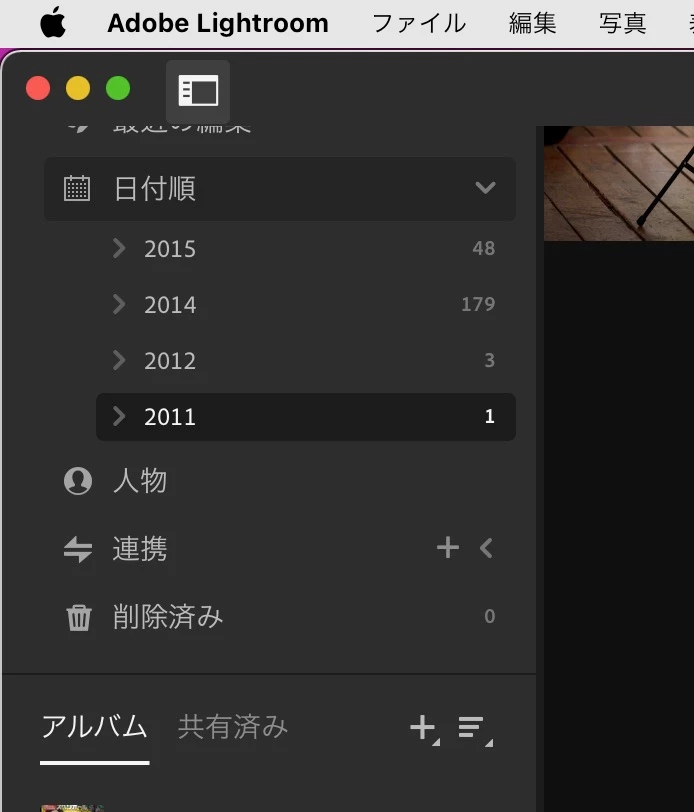
Task: Expand the 2012 year folder
Action: click(x=119, y=360)
